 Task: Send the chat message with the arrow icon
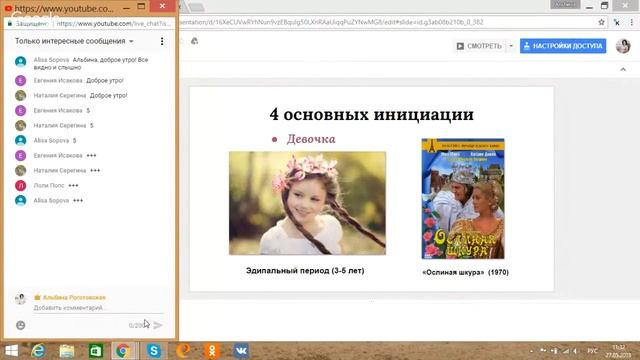tap(158, 325)
